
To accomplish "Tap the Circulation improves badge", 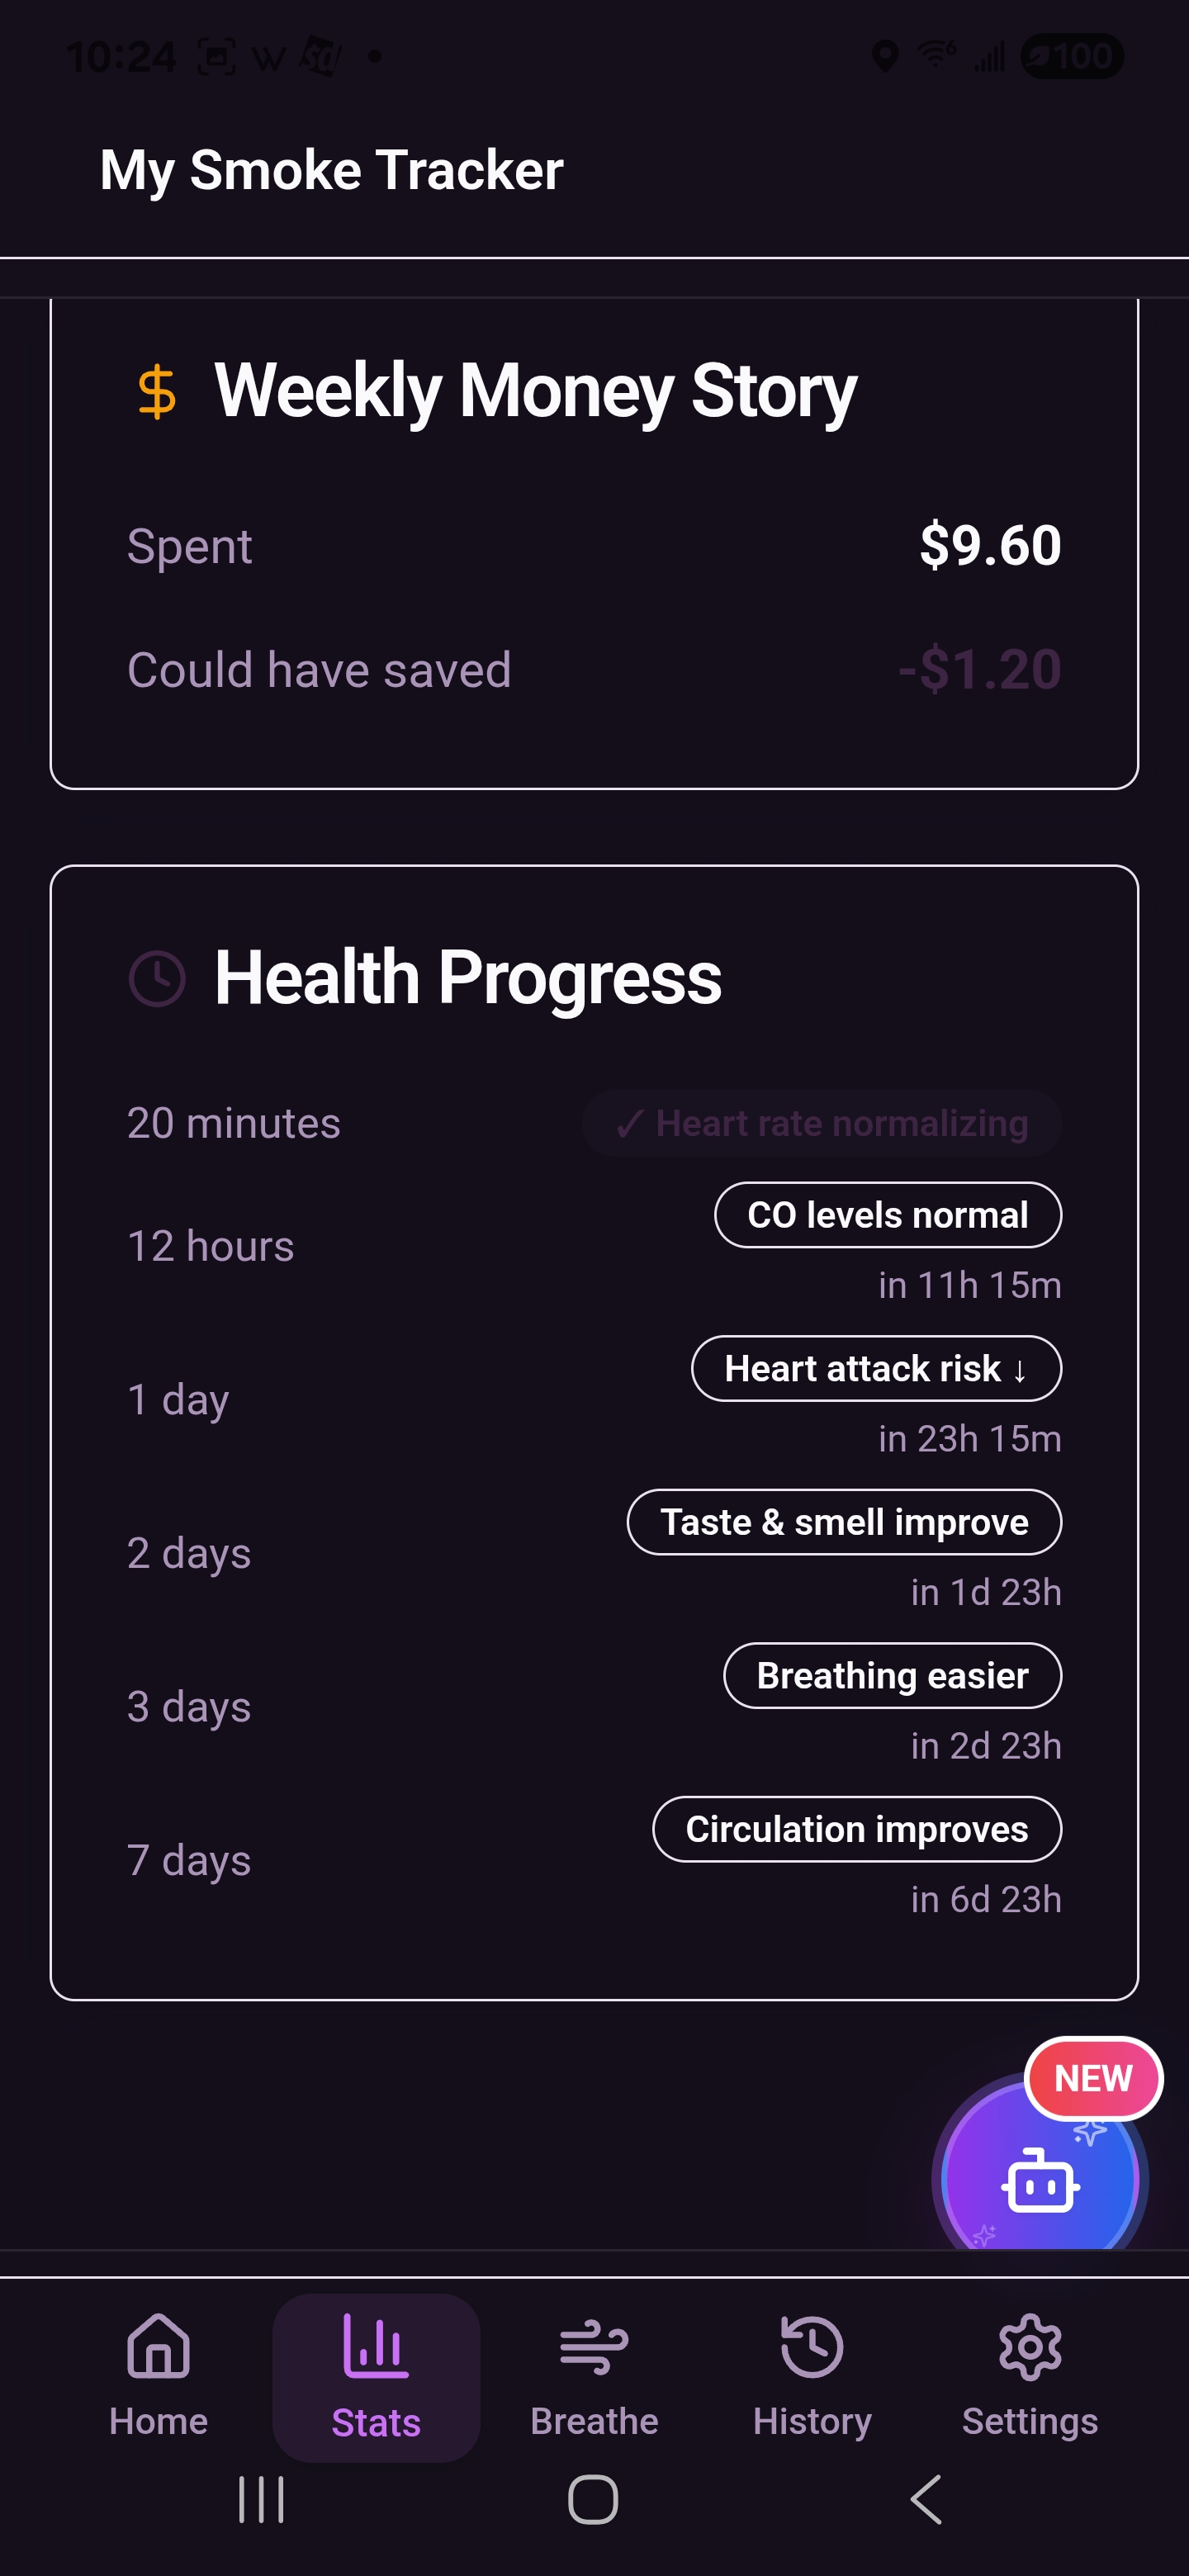I will (x=857, y=1829).
